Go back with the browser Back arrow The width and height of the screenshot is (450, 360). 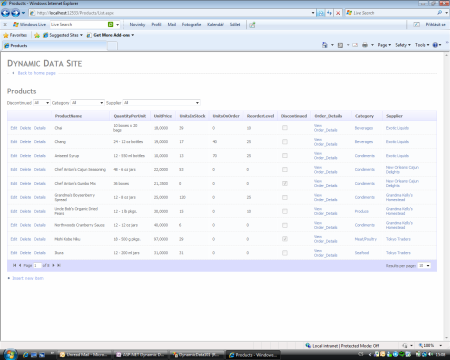[x=5, y=13]
